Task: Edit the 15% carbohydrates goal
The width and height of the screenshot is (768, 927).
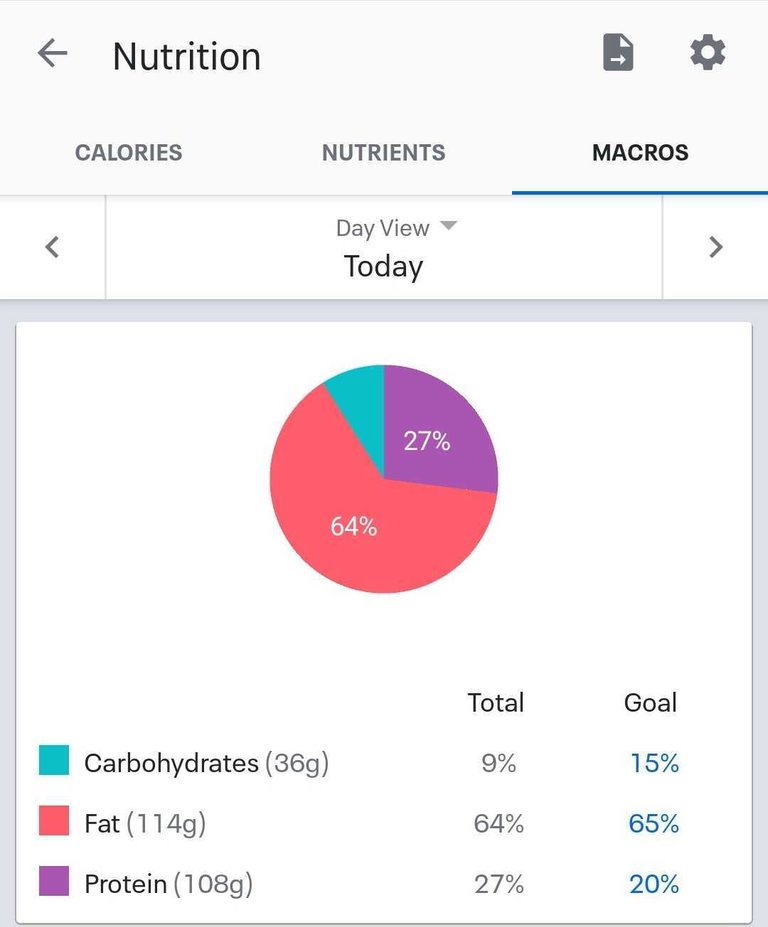Action: (654, 763)
